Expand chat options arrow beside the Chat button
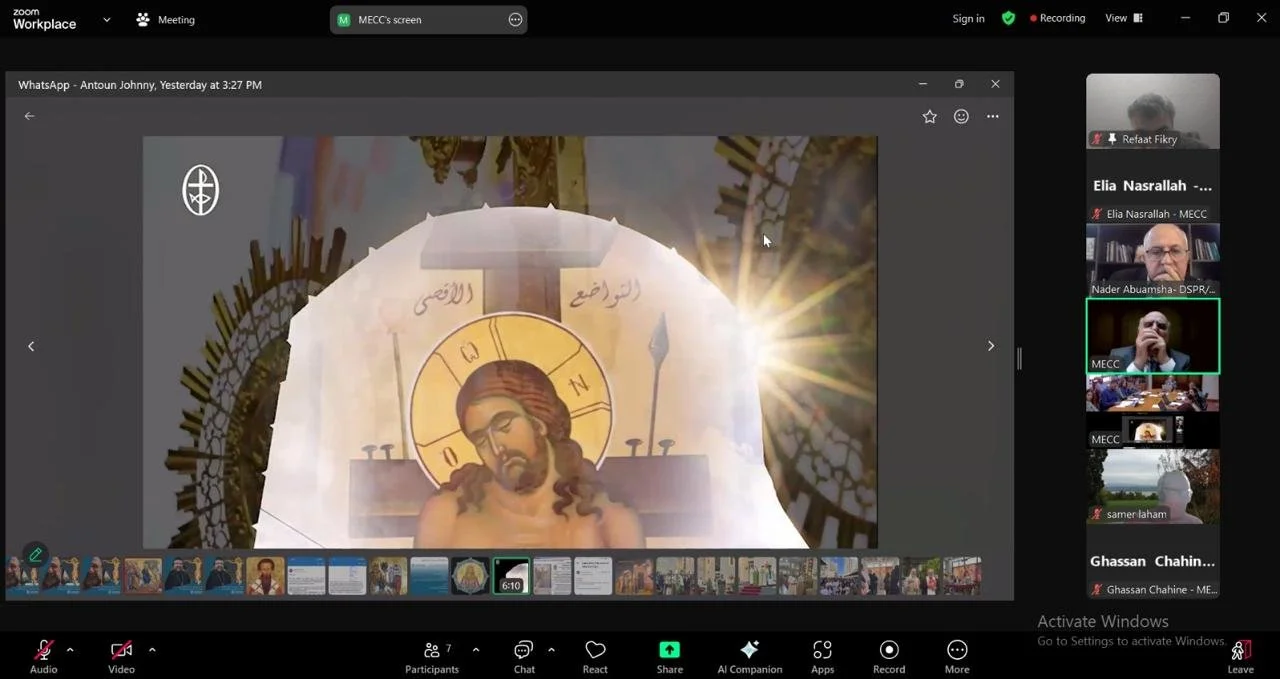The height and width of the screenshot is (679, 1280). [x=551, y=650]
